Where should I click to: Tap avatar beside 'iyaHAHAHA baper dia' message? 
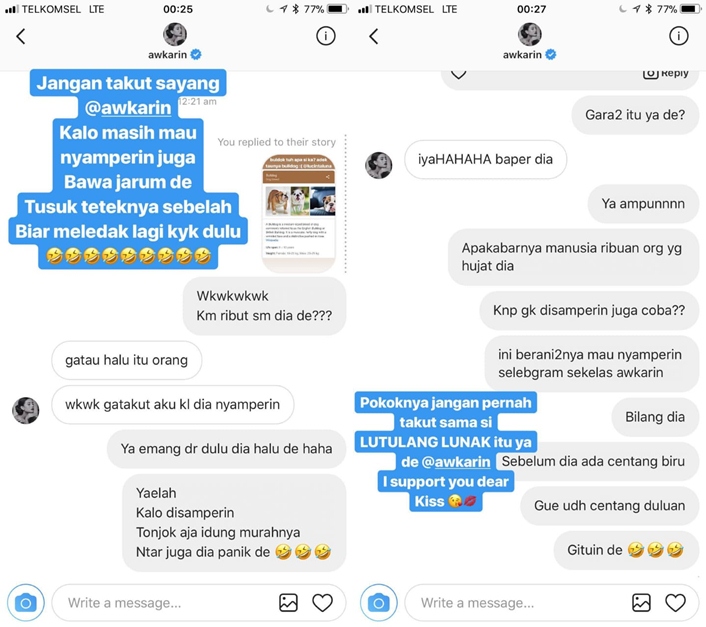tap(379, 165)
